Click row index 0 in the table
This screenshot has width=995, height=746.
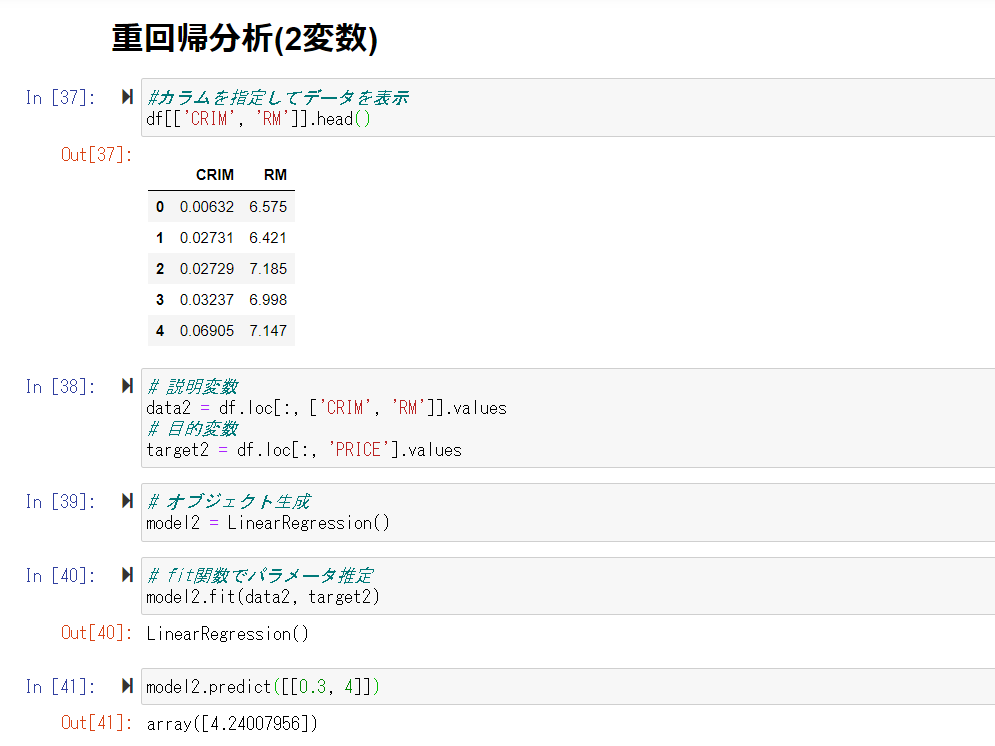pyautogui.click(x=160, y=207)
